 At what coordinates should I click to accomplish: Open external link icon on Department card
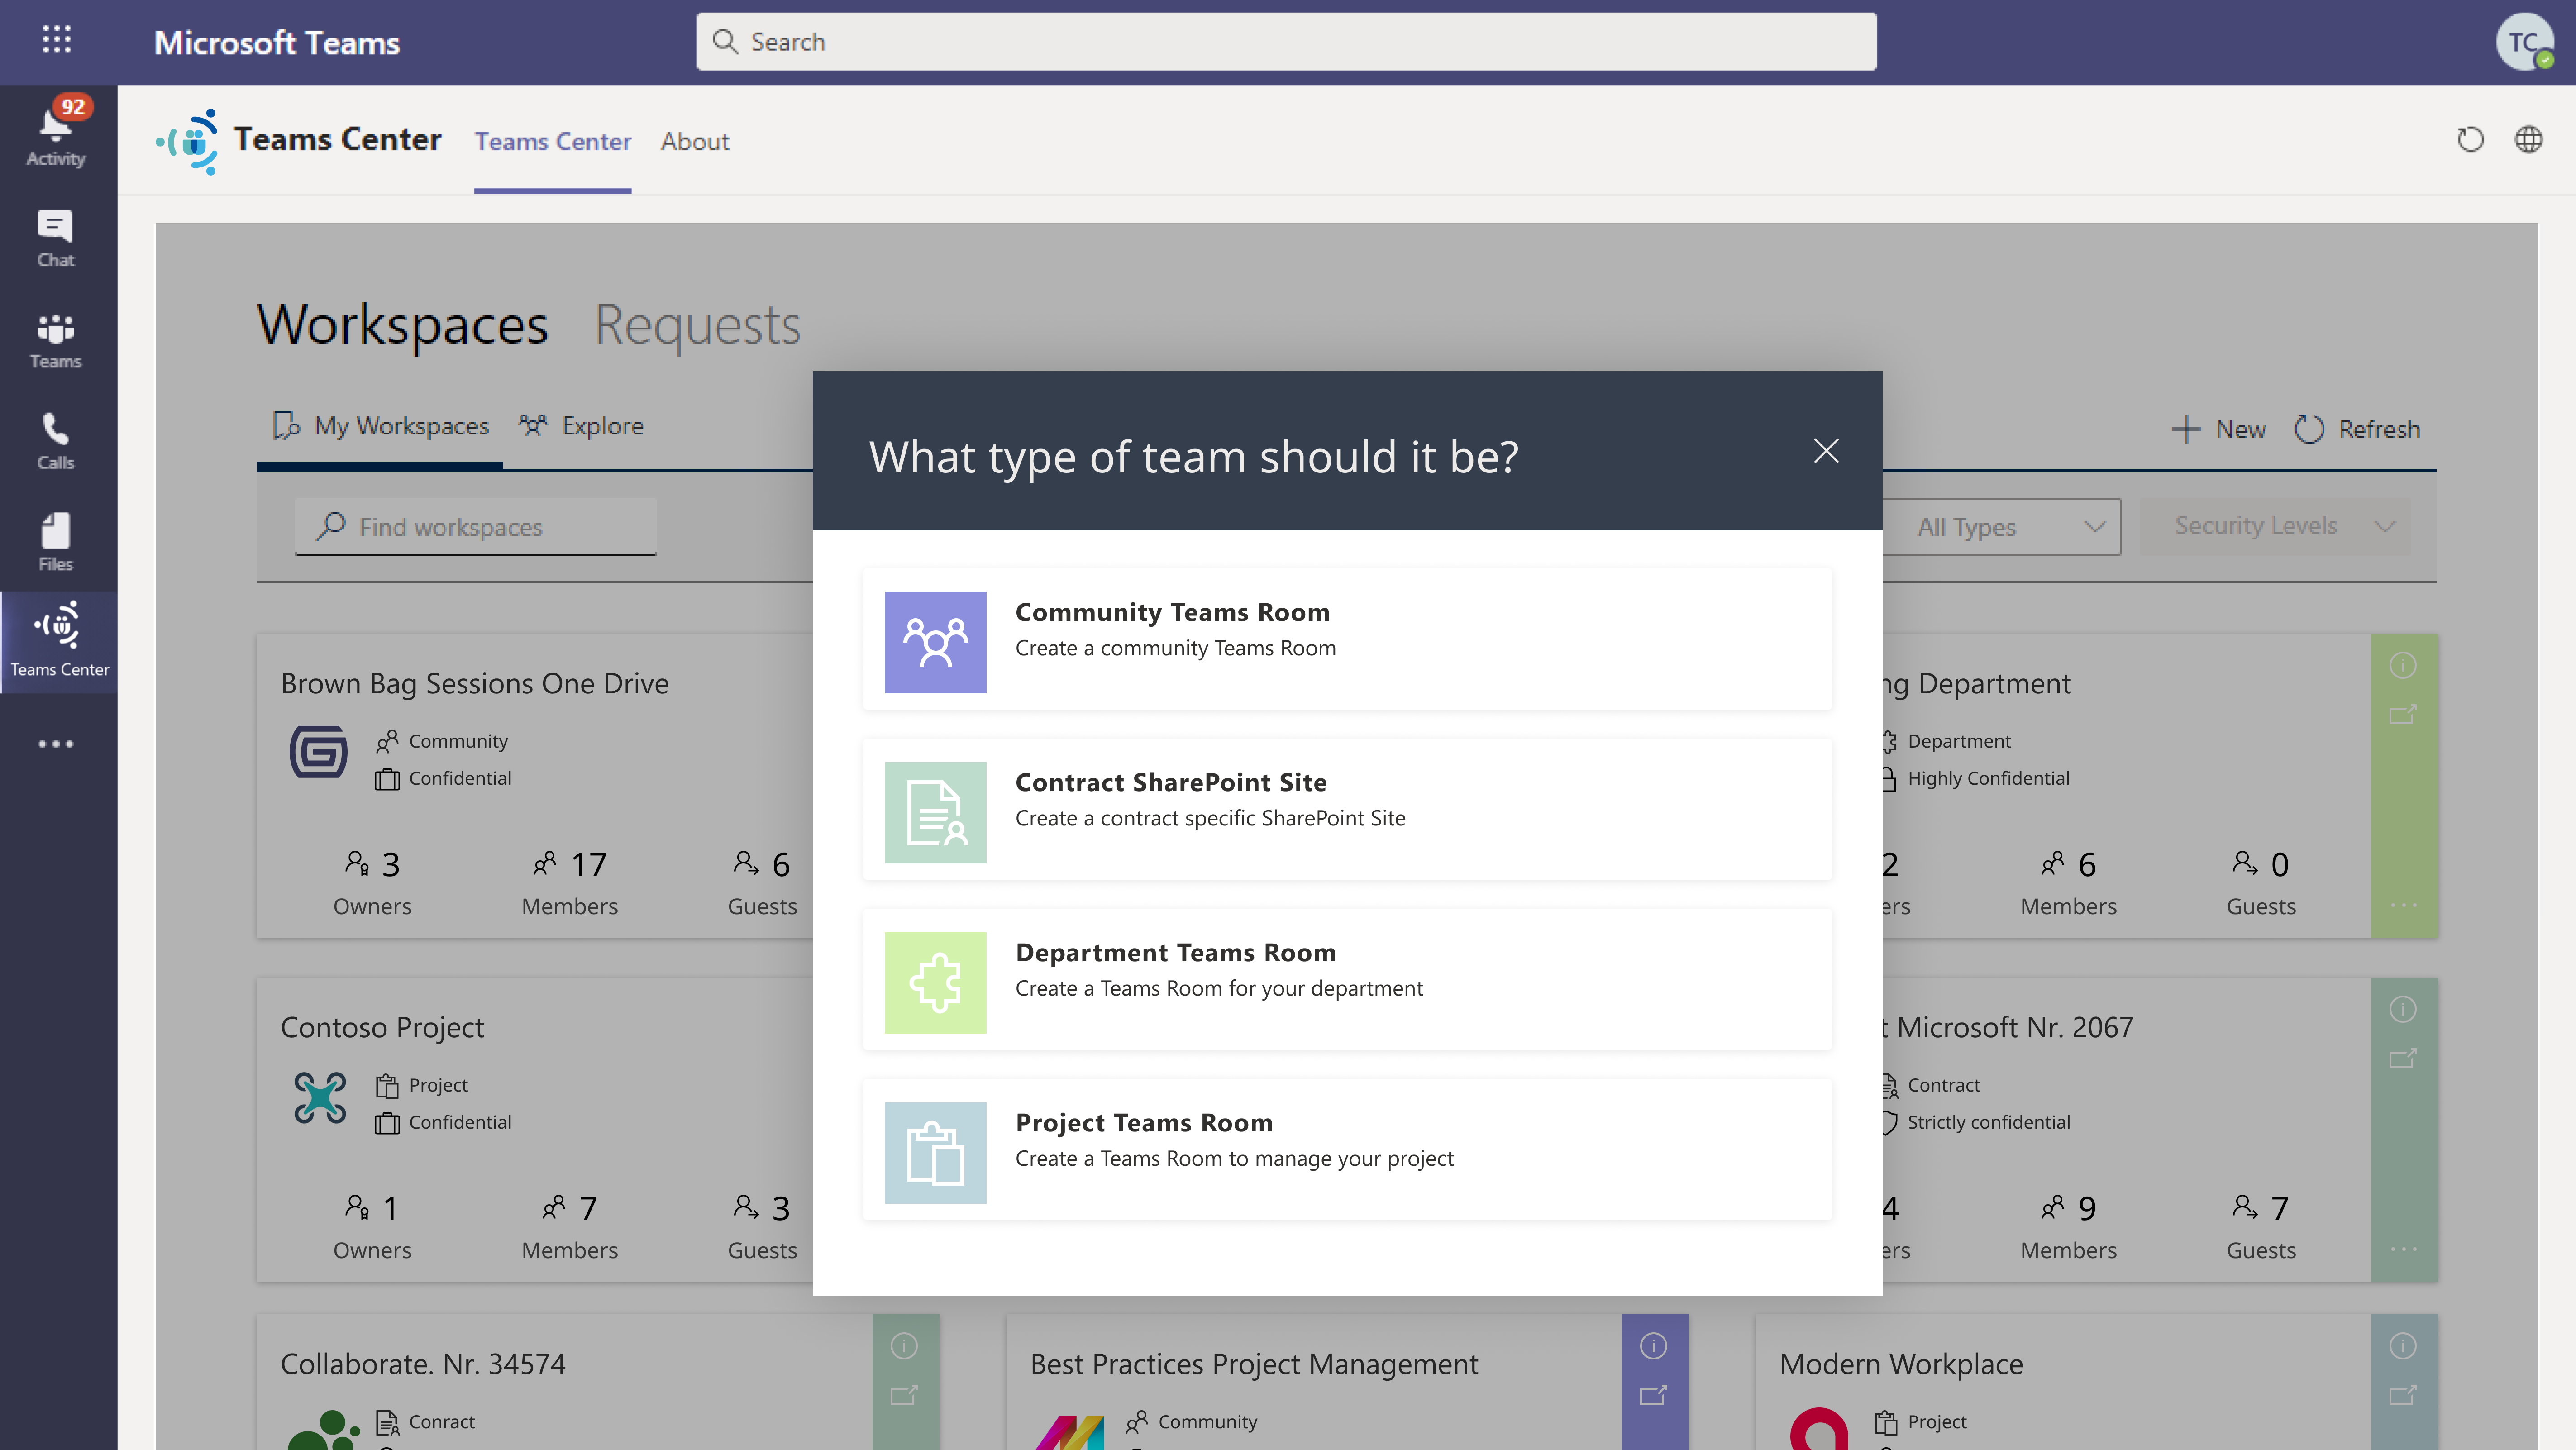tap(2402, 714)
